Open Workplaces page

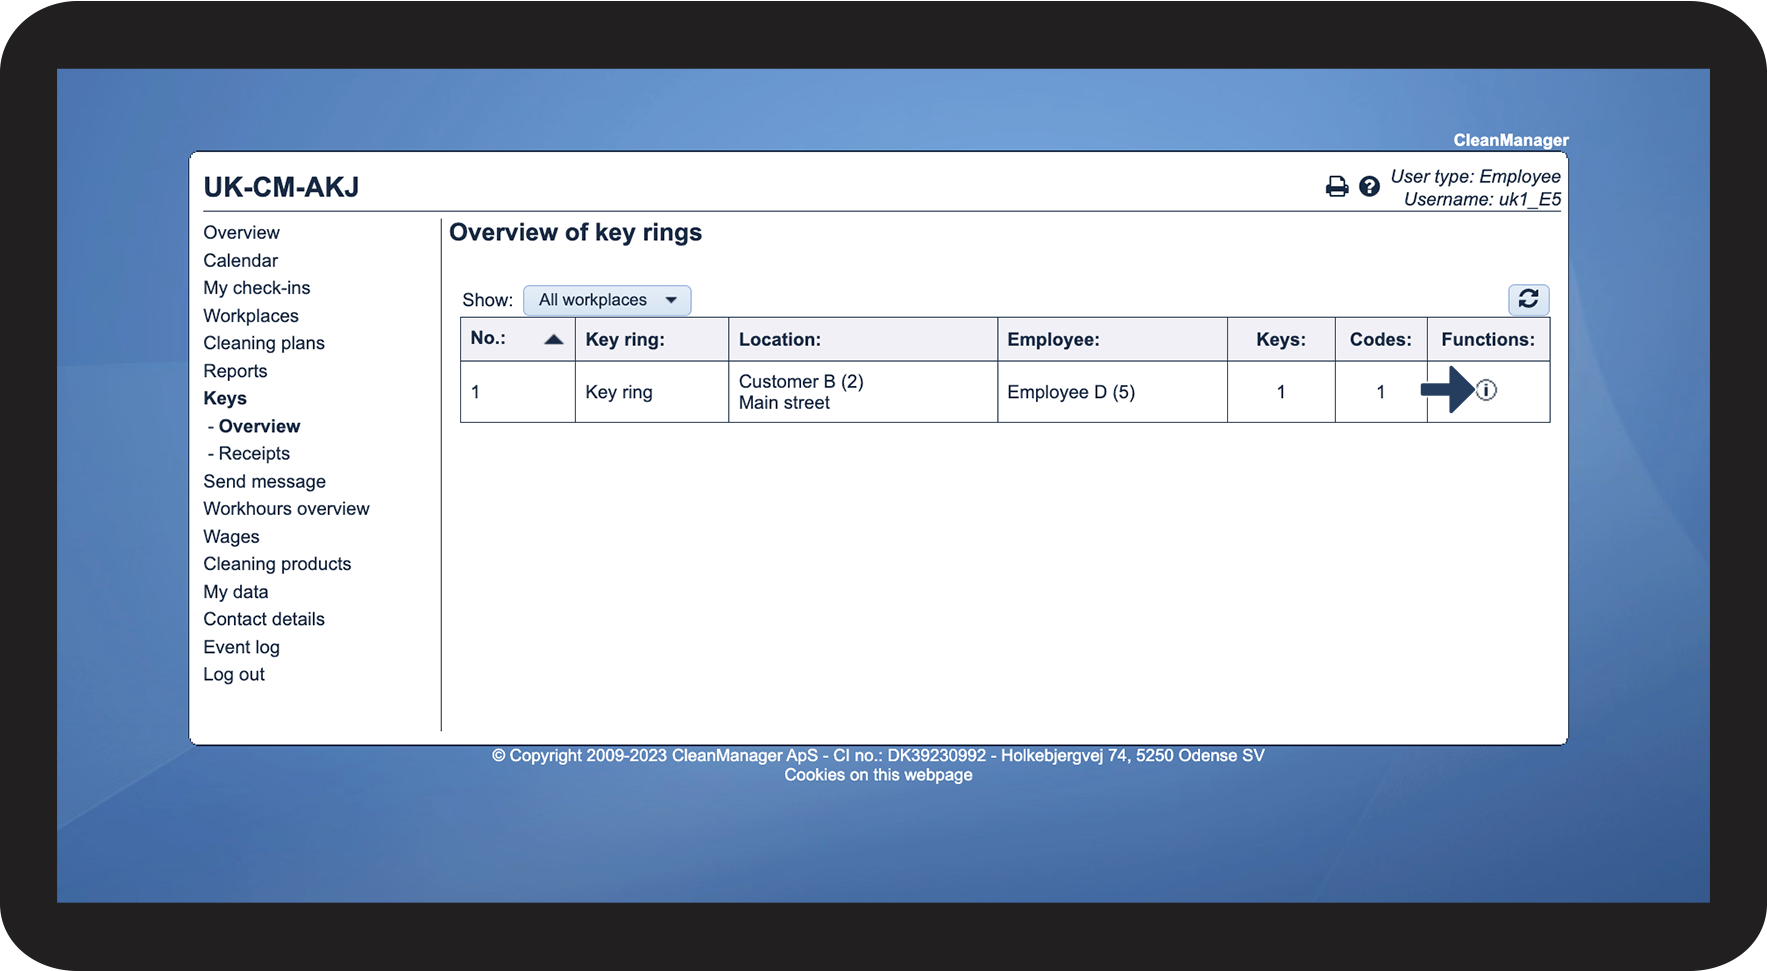tap(251, 316)
